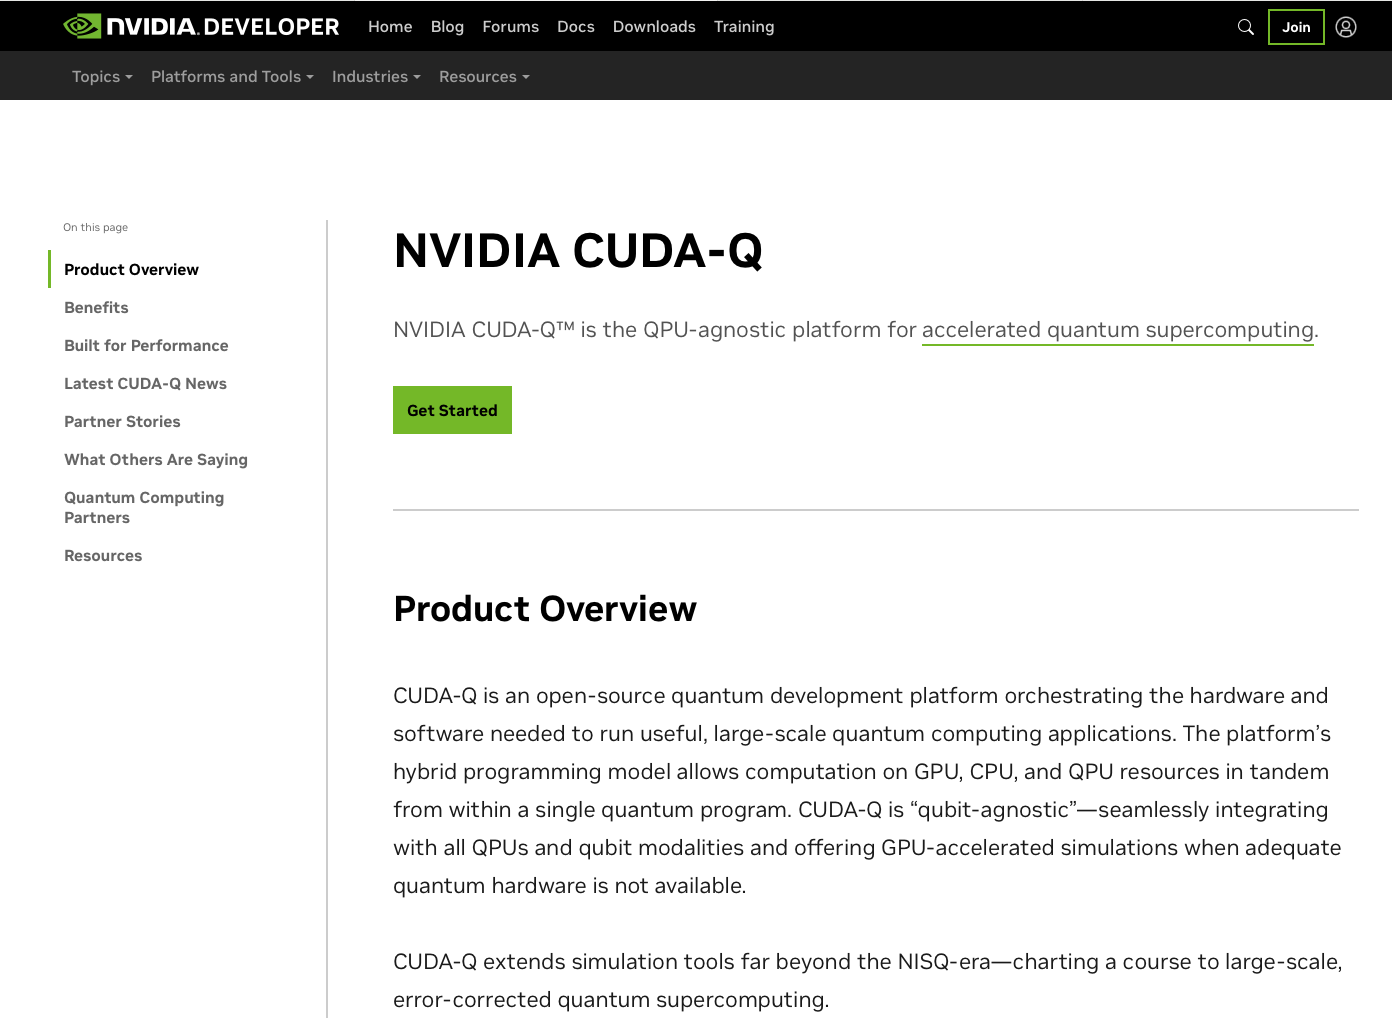Jump to the Partner Stories section
The height and width of the screenshot is (1018, 1392).
click(x=122, y=421)
